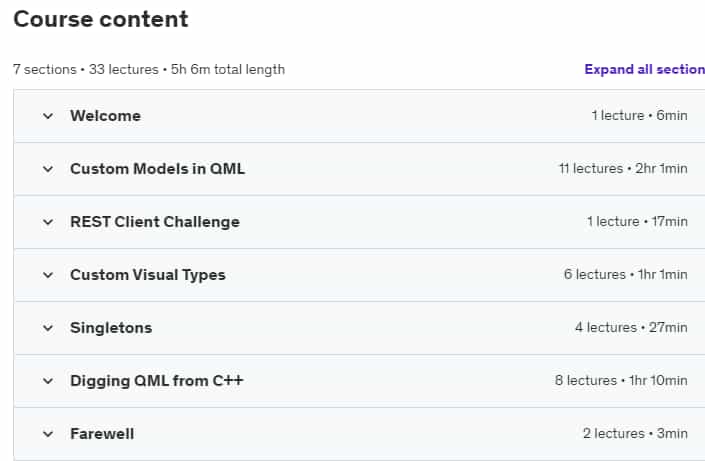Click the '2 lectures • 3min' label
Viewport: 705px width, 461px height.
click(x=635, y=434)
